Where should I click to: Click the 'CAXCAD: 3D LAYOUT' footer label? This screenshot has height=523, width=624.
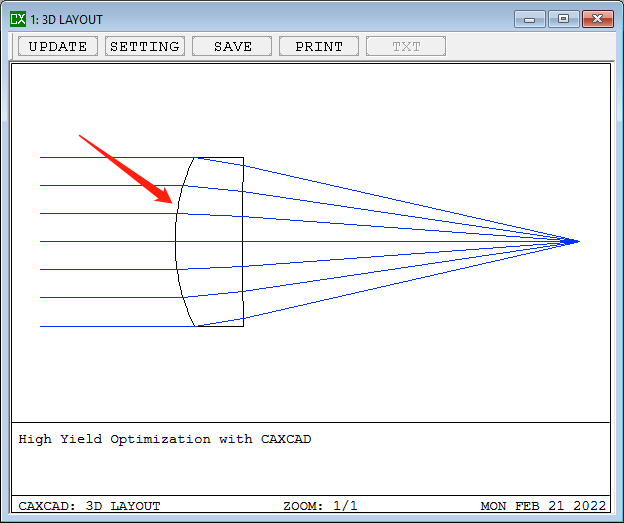tap(89, 506)
